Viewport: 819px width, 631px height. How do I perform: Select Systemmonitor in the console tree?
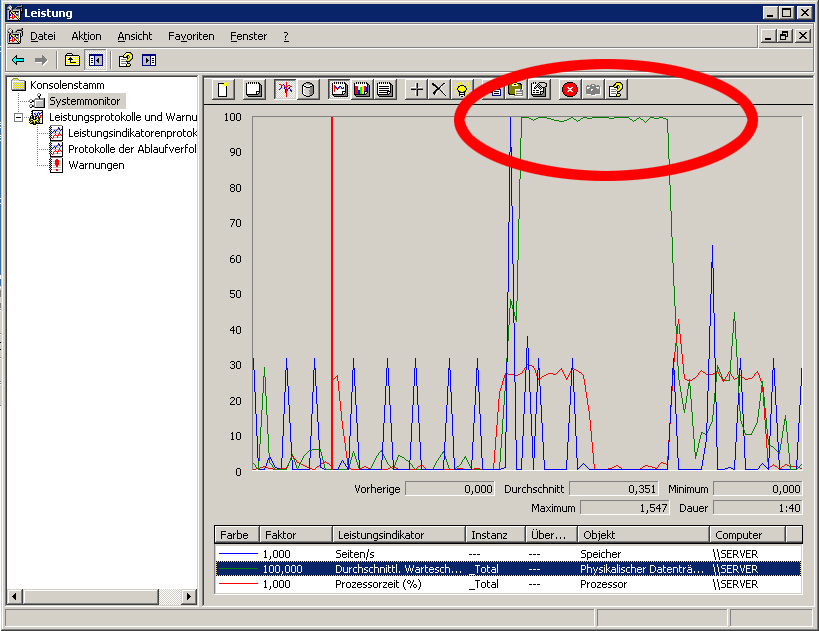point(84,101)
